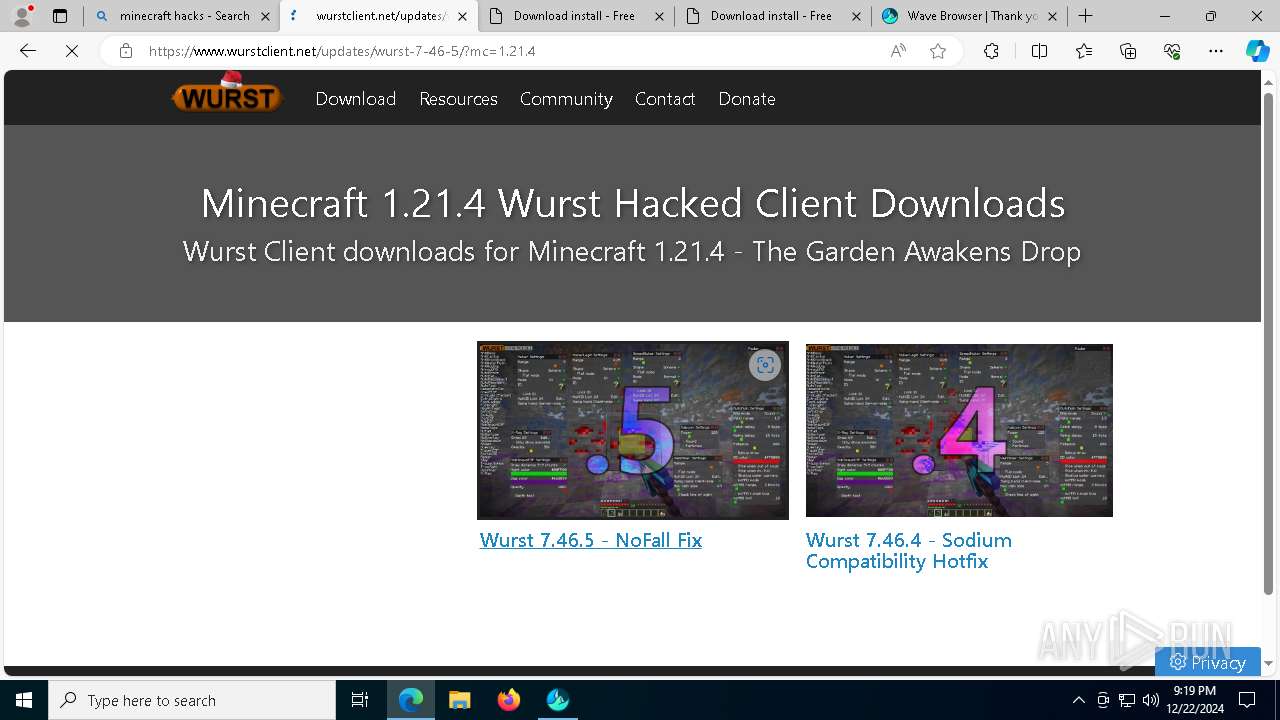The image size is (1280, 720).
Task: Open network settings in tray
Action: (1127, 700)
